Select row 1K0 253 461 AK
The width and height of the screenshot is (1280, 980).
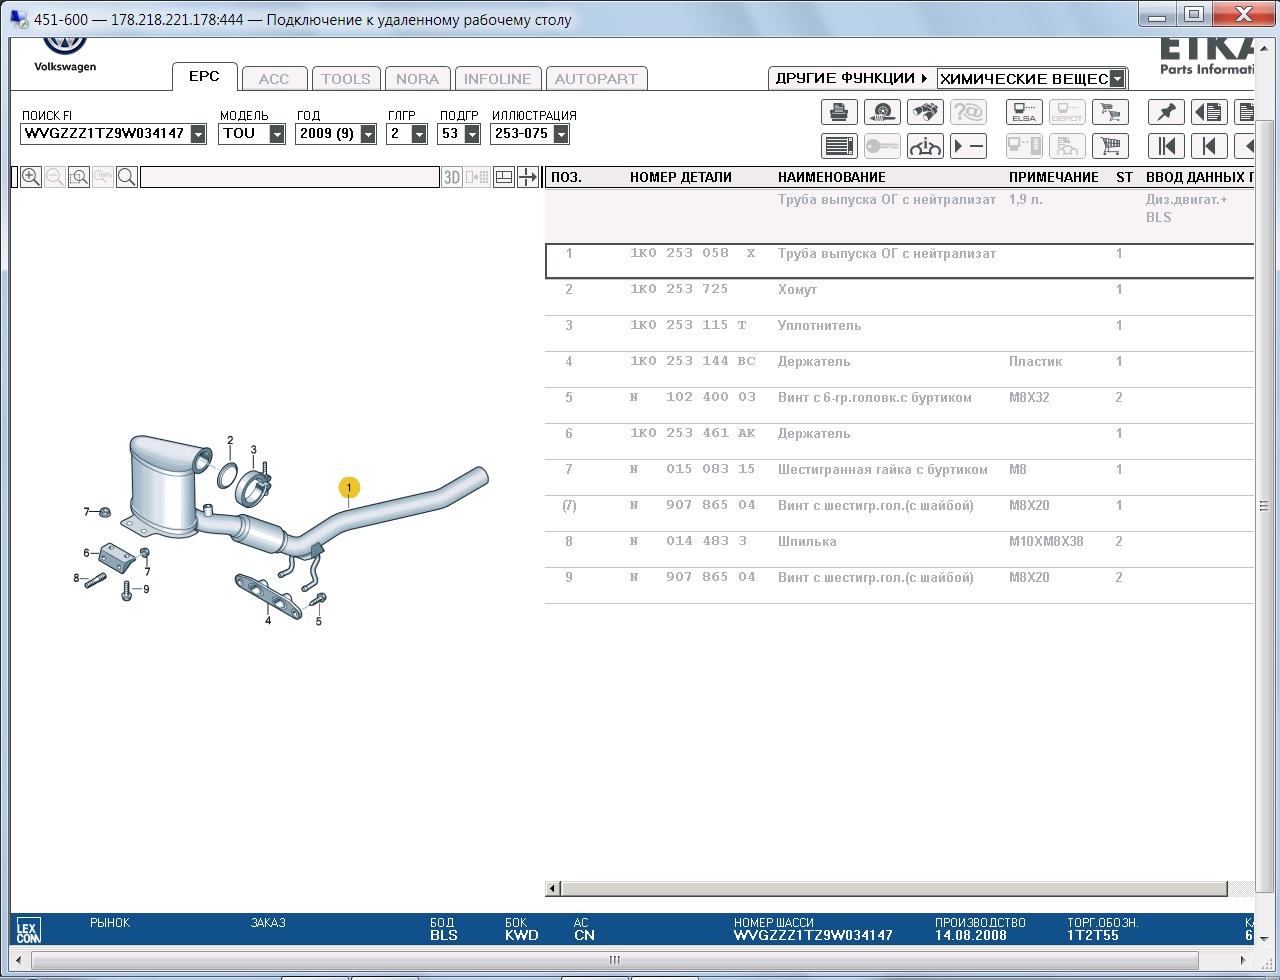900,441
